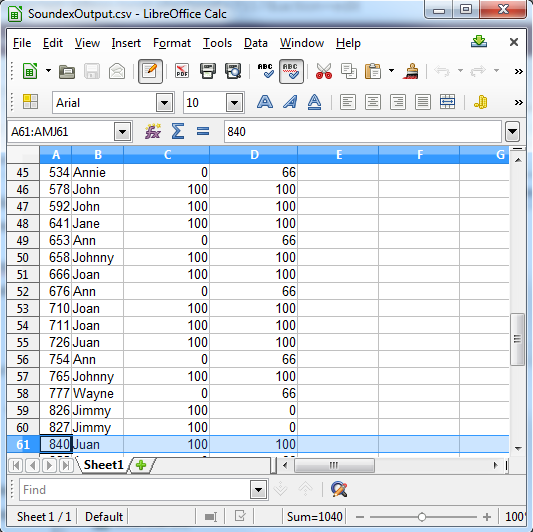Viewport: 533px width, 532px height.
Task: Expand the Arial font name dropdown
Action: [165, 102]
